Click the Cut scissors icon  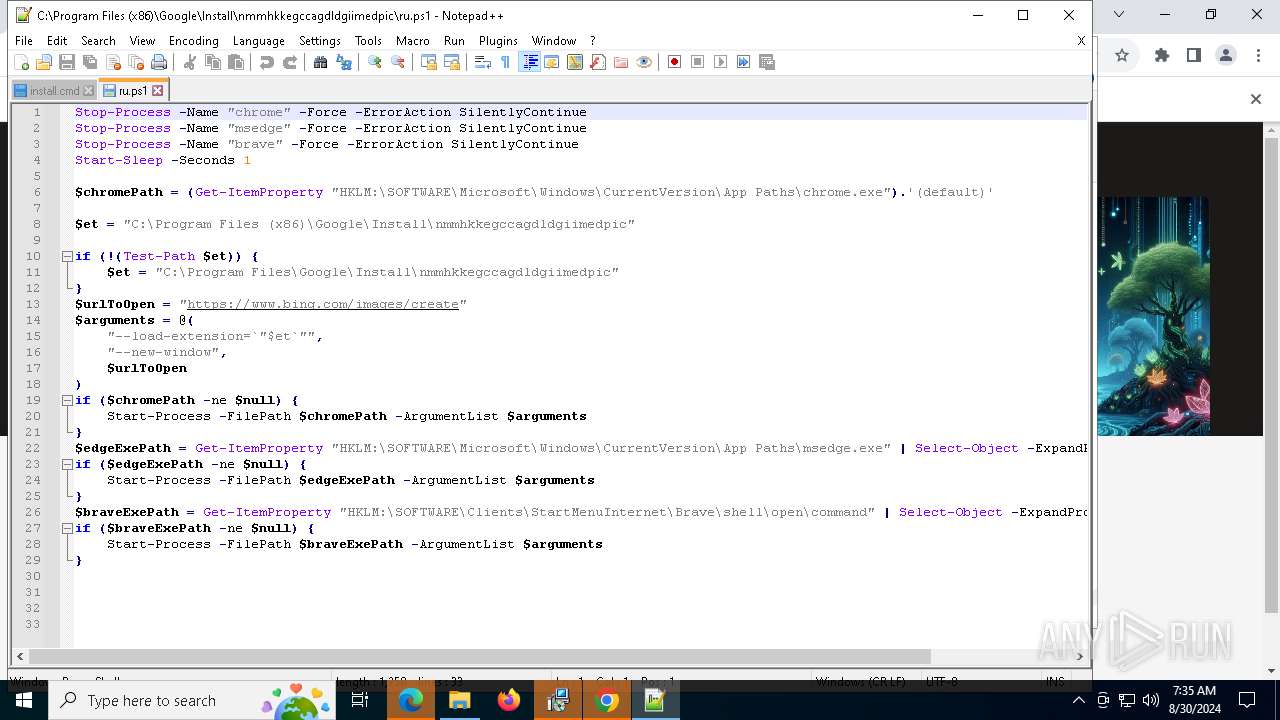[x=189, y=62]
